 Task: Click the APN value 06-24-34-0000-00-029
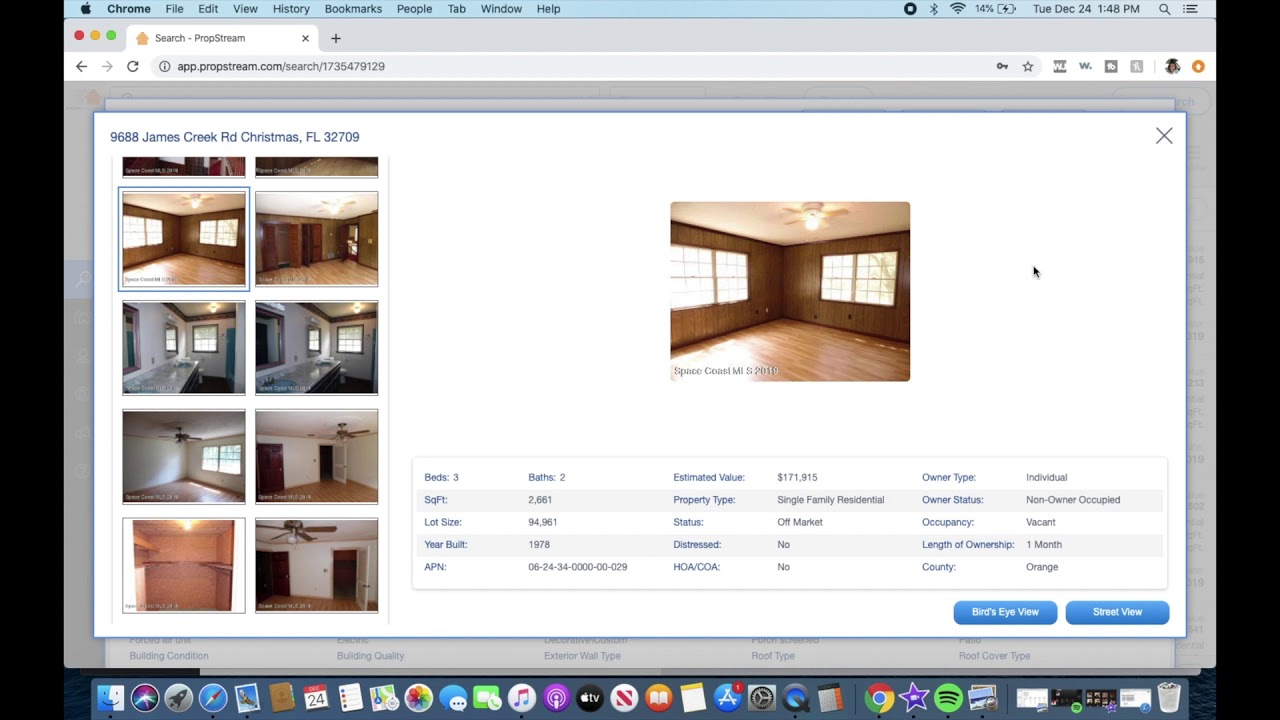(578, 567)
